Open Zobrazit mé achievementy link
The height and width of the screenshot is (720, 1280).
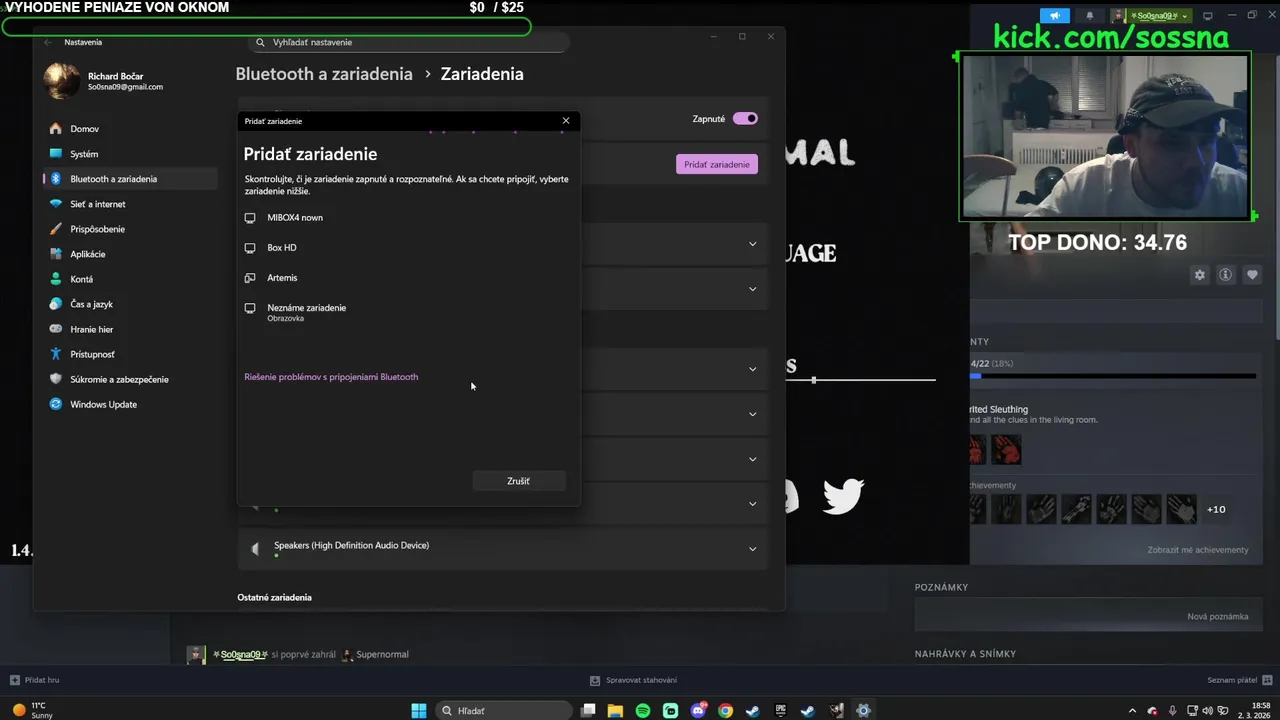1197,550
